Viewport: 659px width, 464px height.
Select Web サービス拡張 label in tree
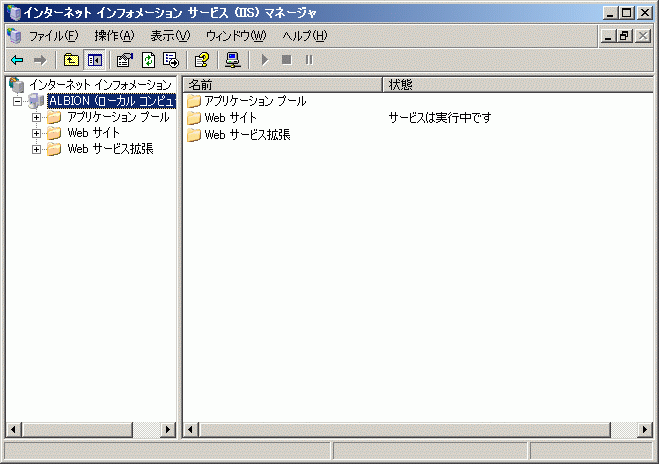pos(110,149)
